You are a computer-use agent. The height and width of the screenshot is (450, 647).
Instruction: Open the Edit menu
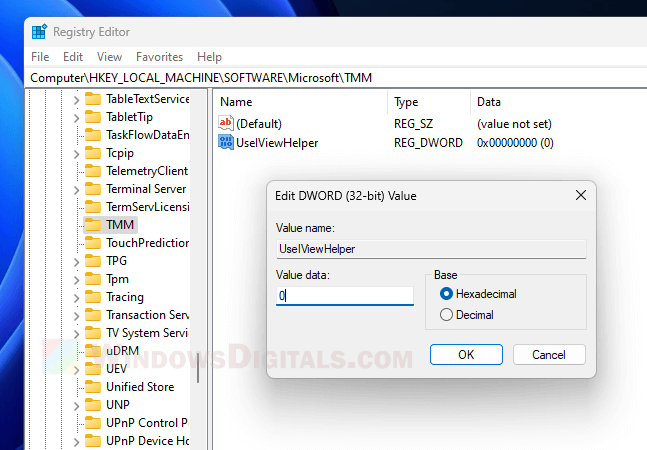73,57
